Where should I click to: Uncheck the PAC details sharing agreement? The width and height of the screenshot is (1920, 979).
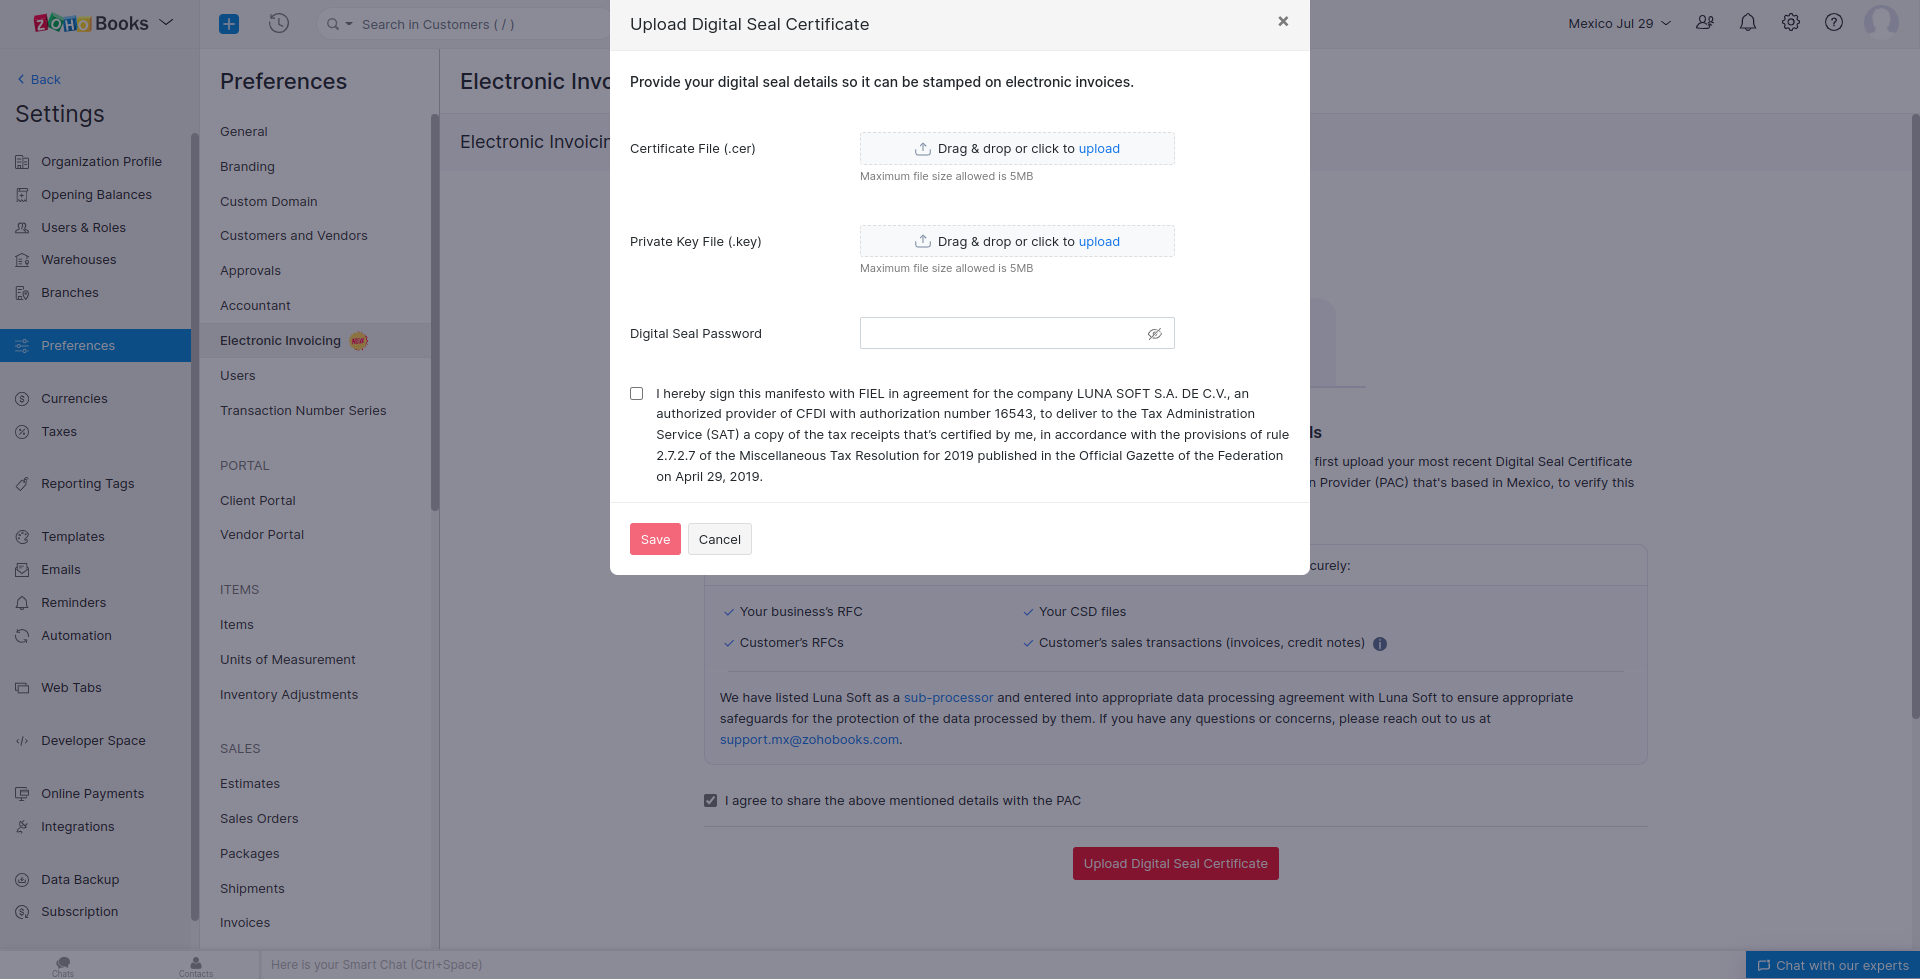tap(710, 800)
